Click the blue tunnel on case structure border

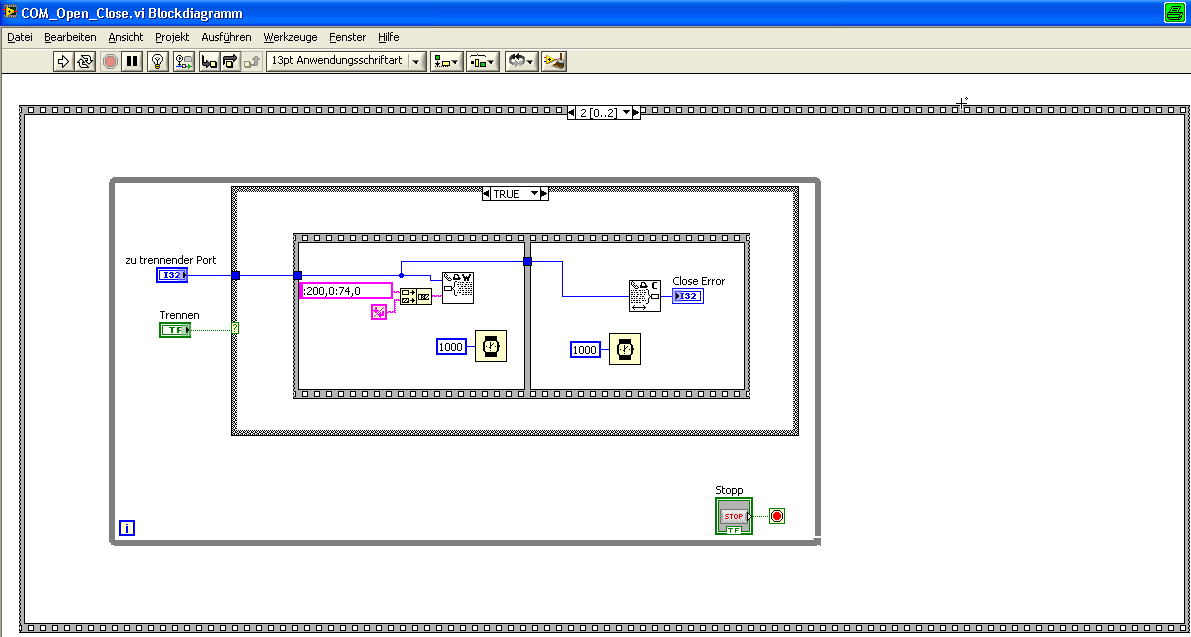tap(235, 276)
